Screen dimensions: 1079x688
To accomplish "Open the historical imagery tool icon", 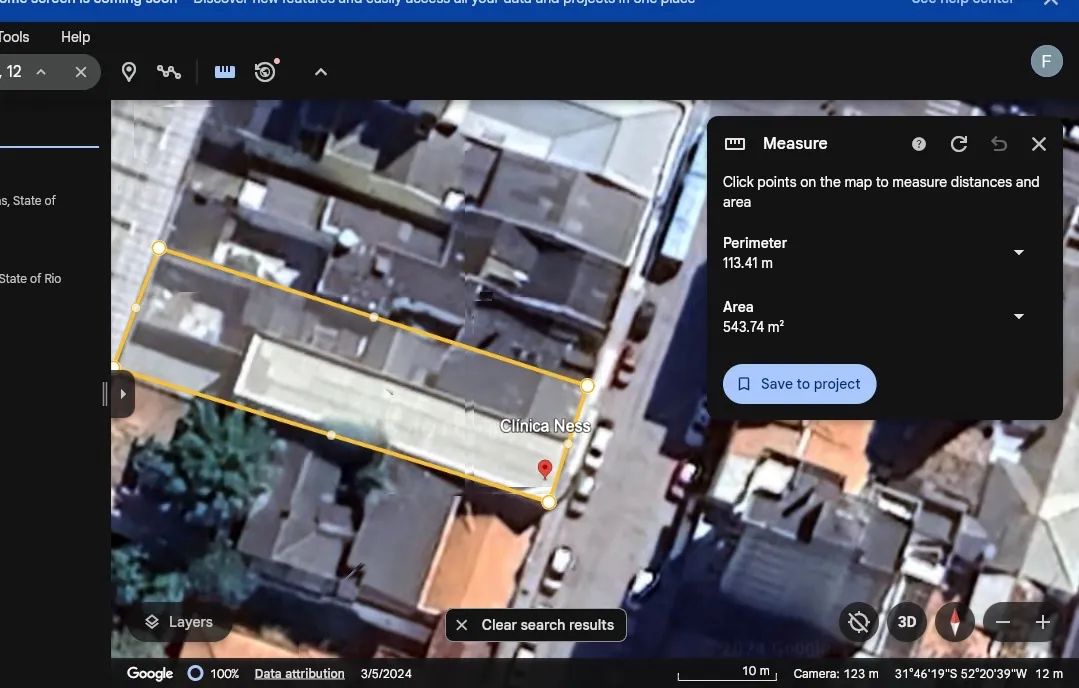I will coord(265,72).
